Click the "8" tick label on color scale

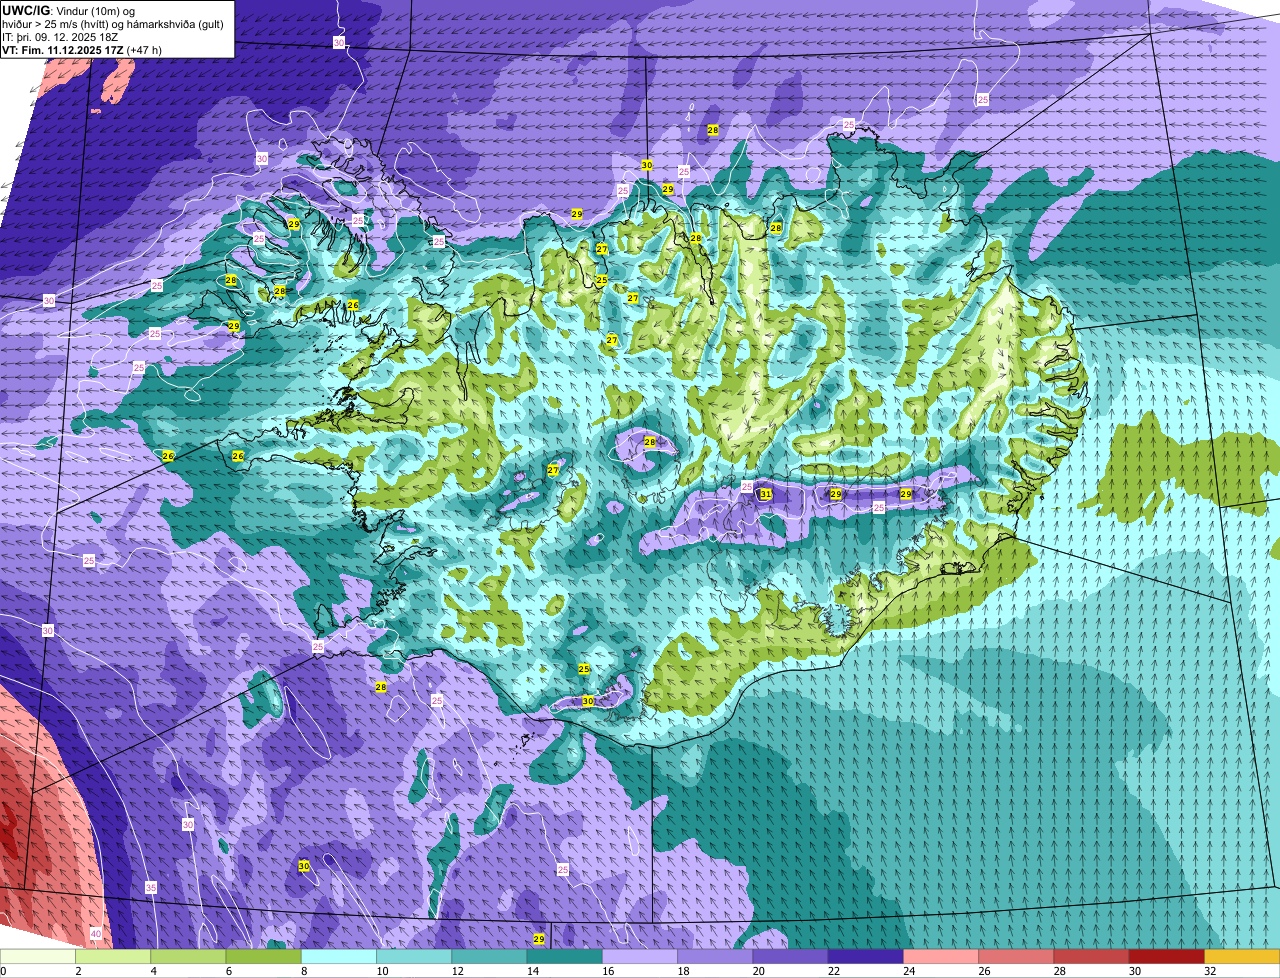tap(302, 971)
